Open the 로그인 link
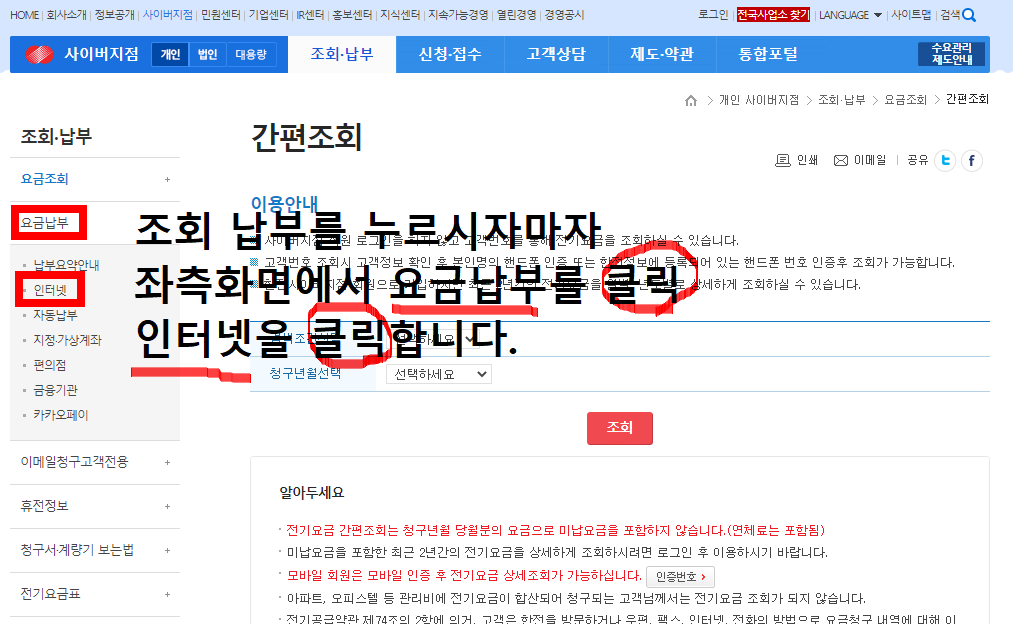The height and width of the screenshot is (624, 1013). coord(710,14)
